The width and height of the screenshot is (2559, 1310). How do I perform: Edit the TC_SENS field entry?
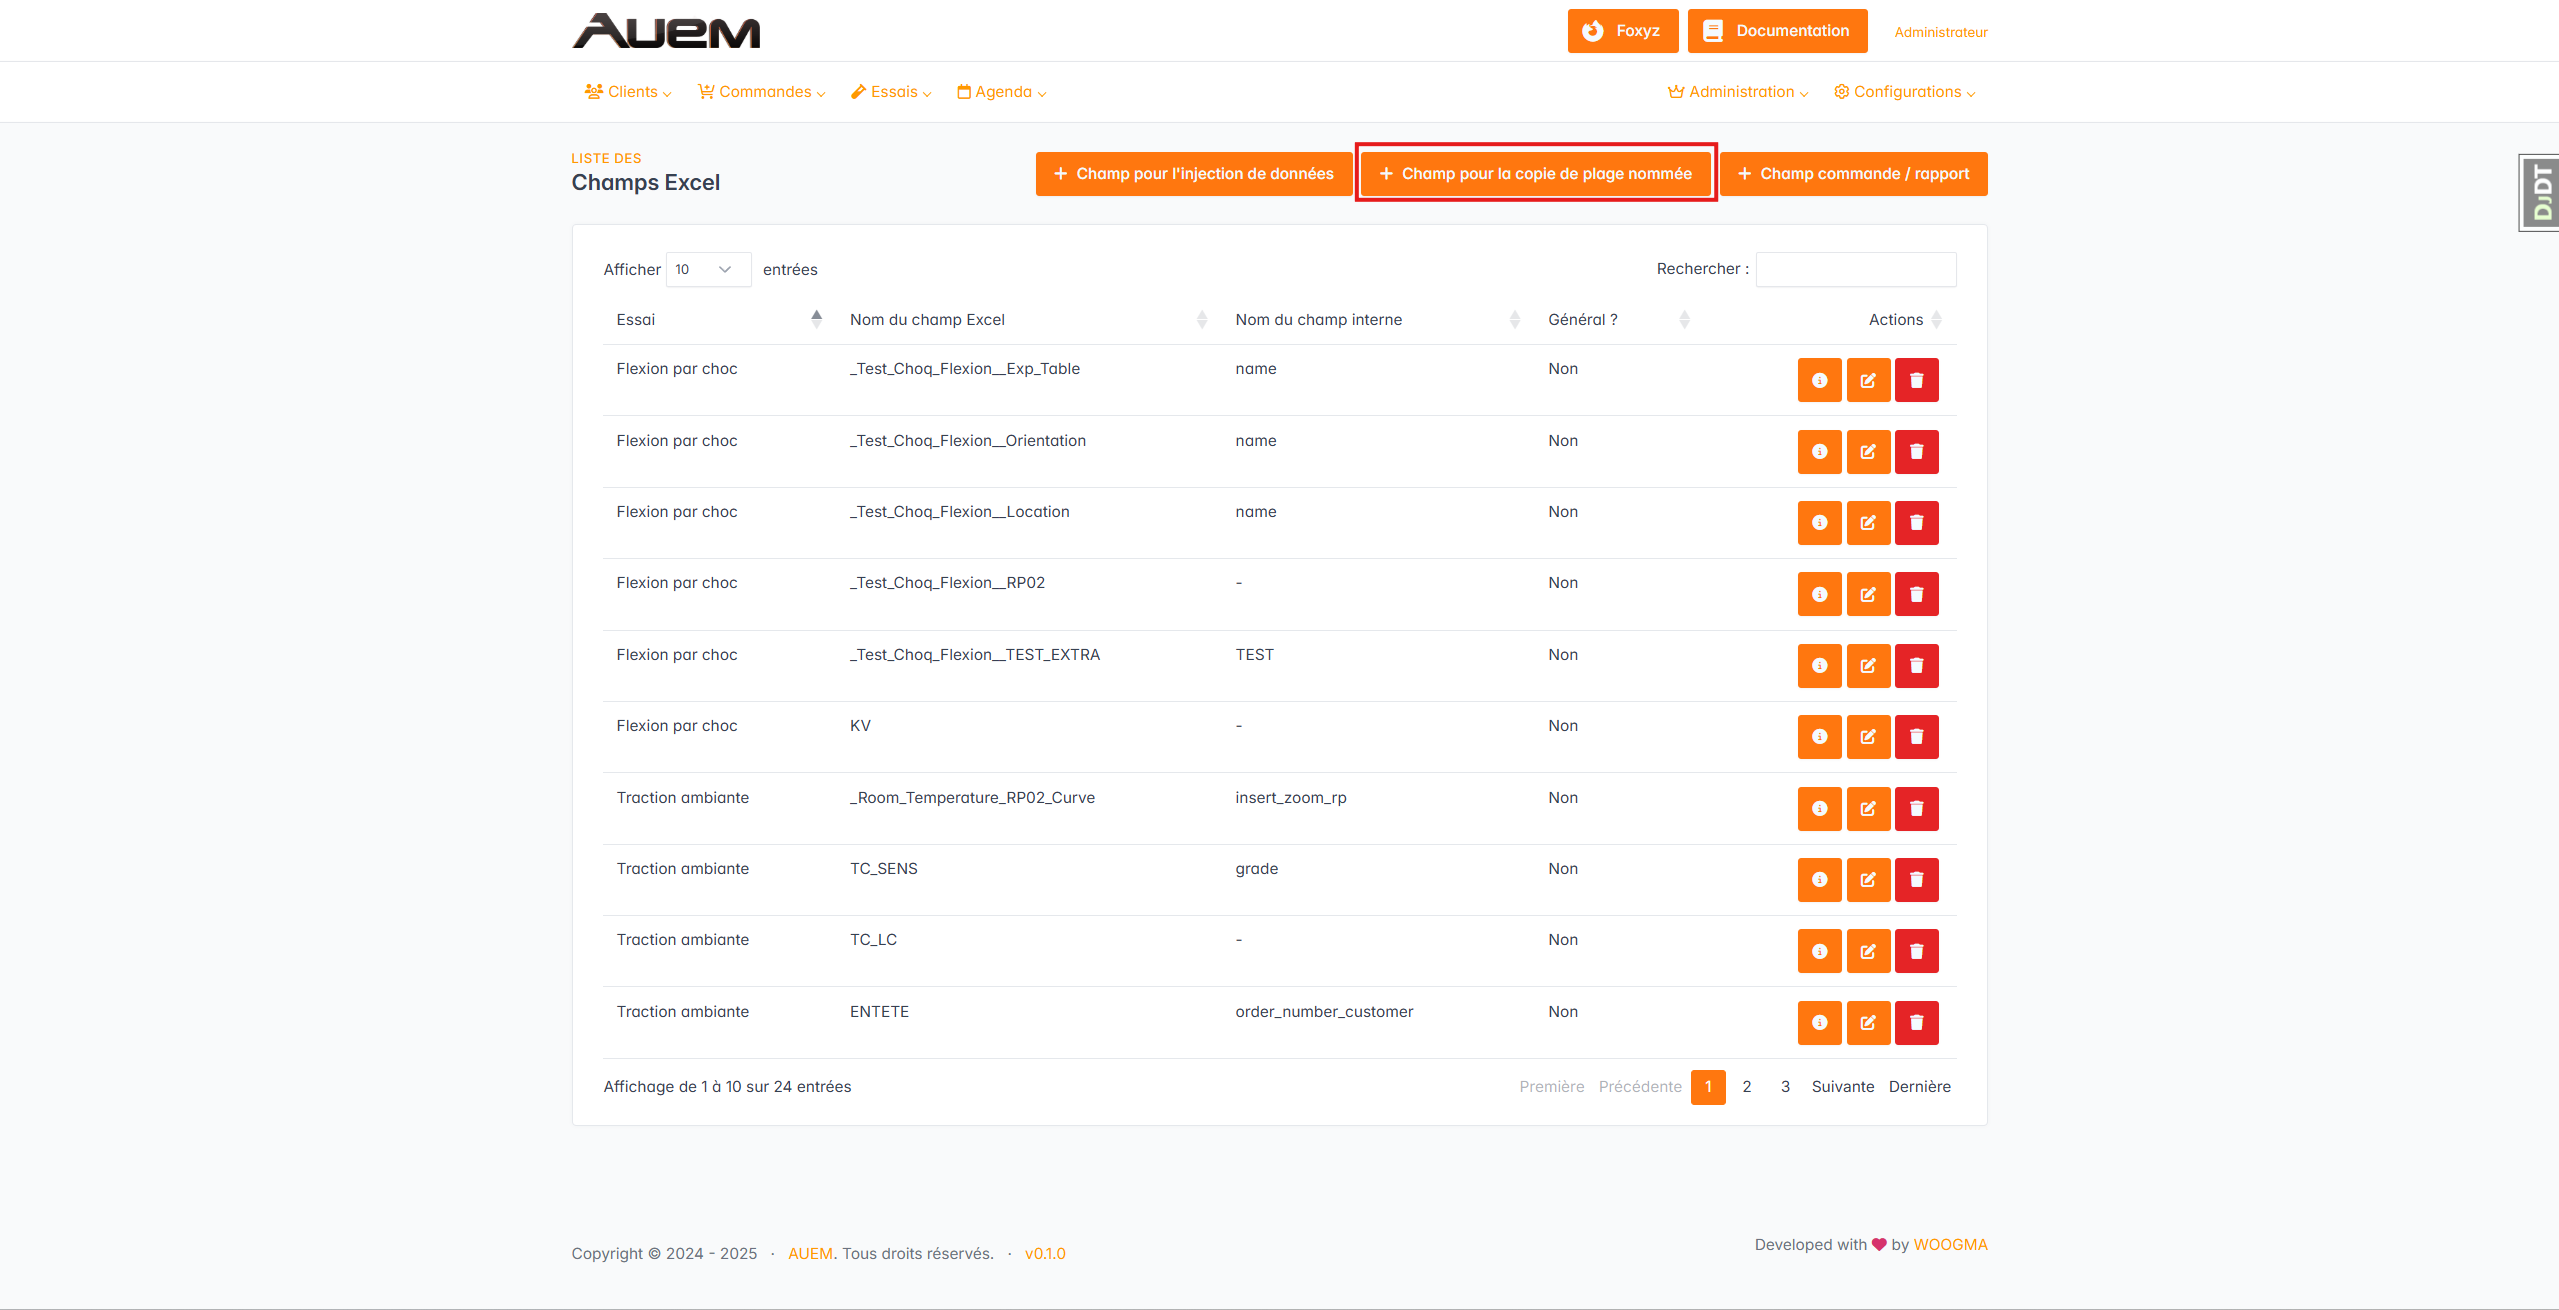(x=1867, y=880)
